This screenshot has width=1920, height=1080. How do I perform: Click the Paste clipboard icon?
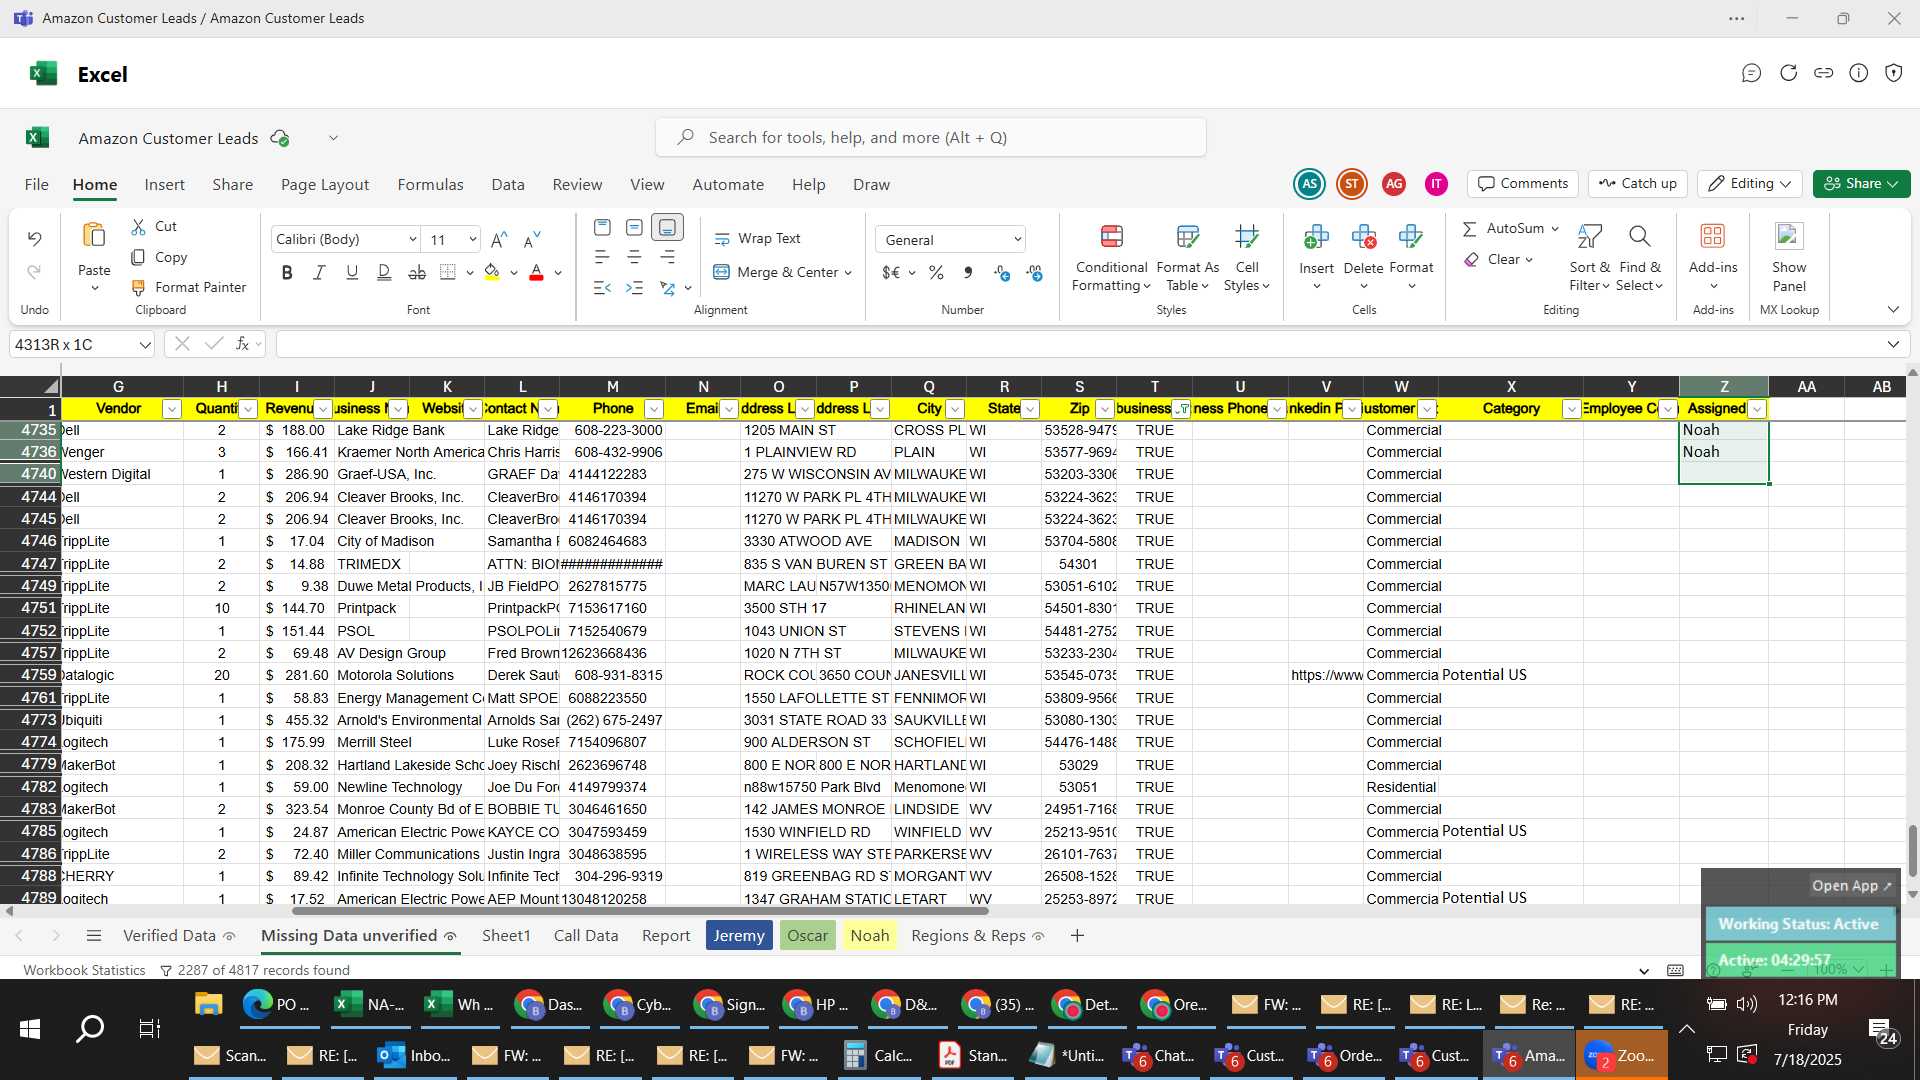coord(94,236)
